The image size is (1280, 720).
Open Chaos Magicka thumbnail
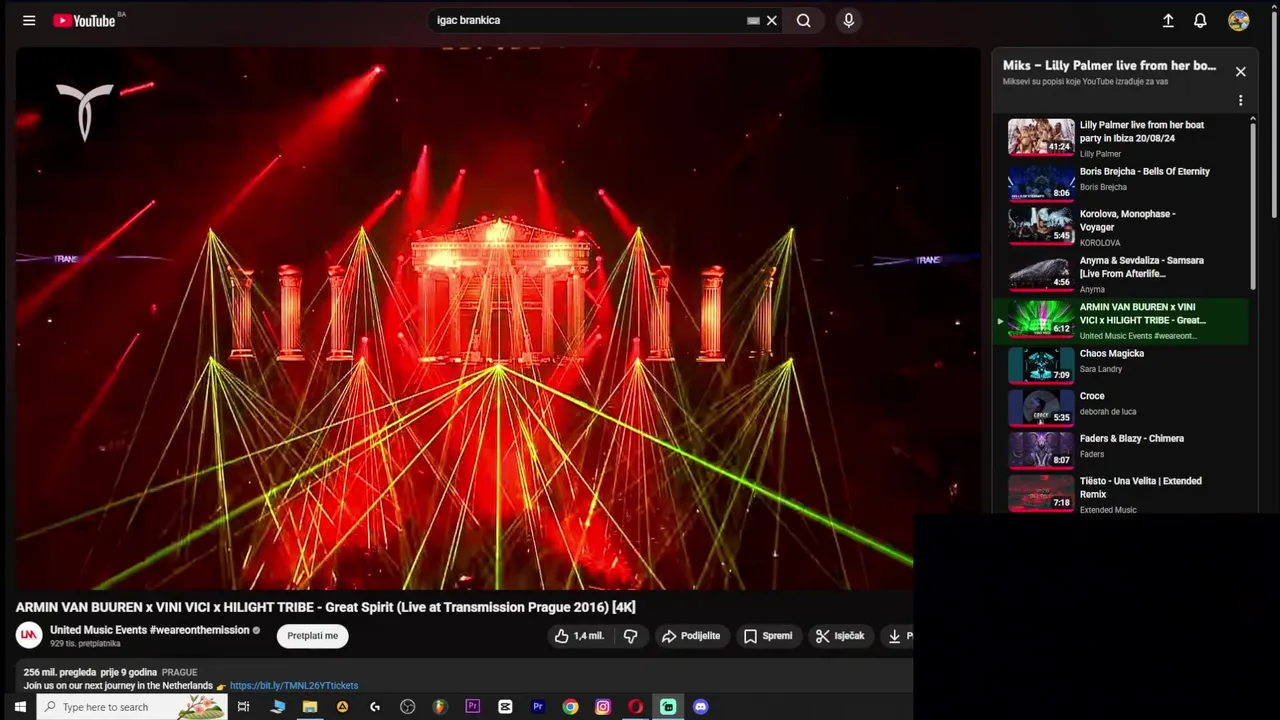1041,365
